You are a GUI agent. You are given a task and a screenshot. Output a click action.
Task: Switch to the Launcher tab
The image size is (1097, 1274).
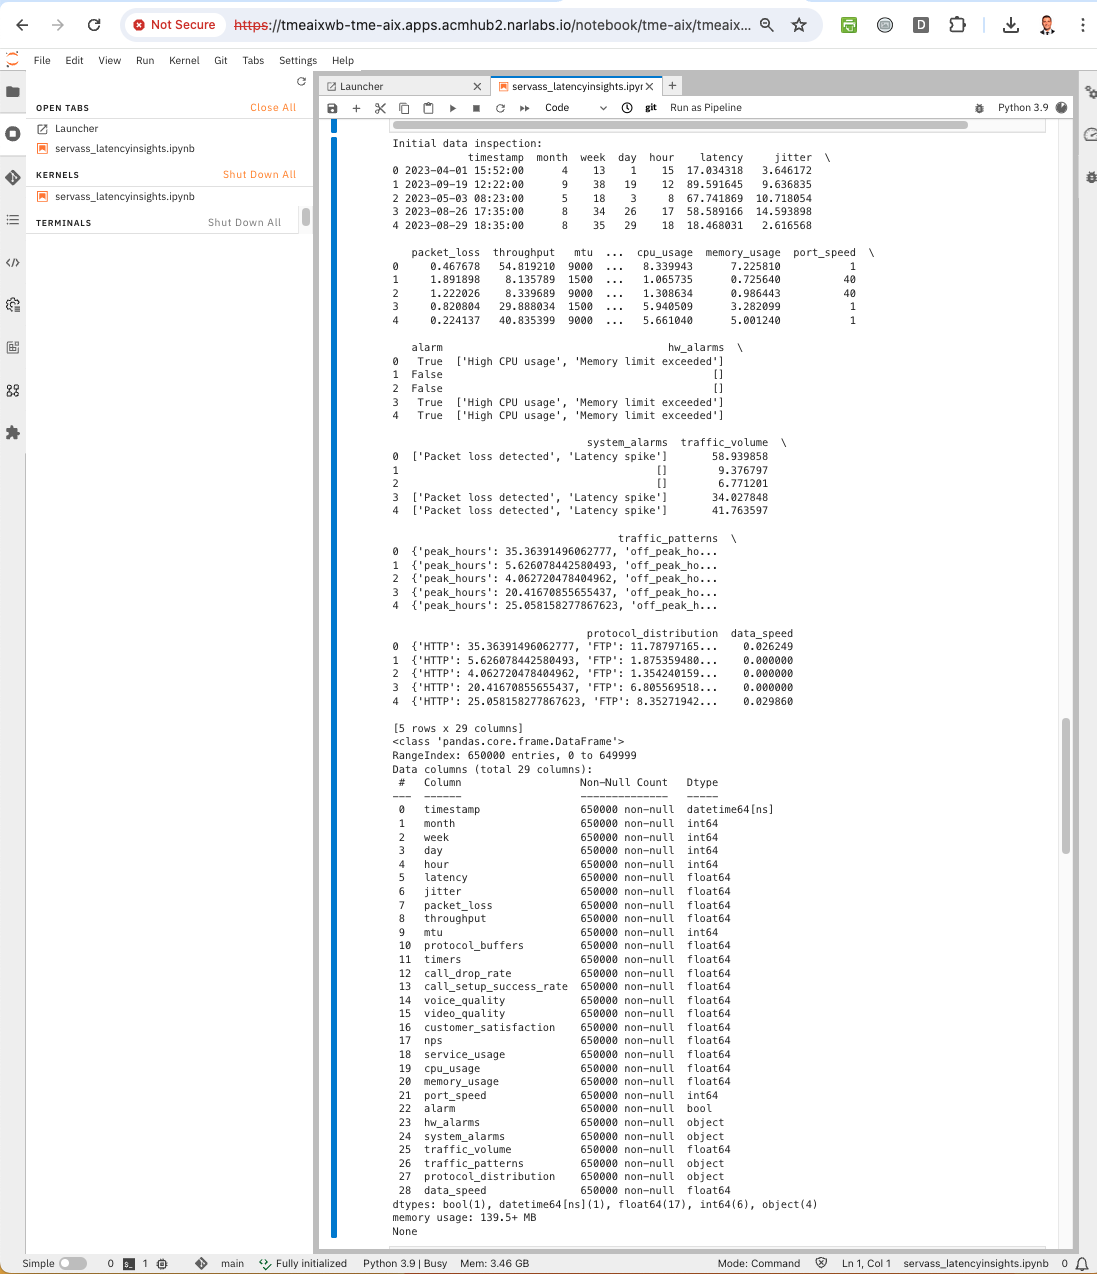tap(400, 86)
